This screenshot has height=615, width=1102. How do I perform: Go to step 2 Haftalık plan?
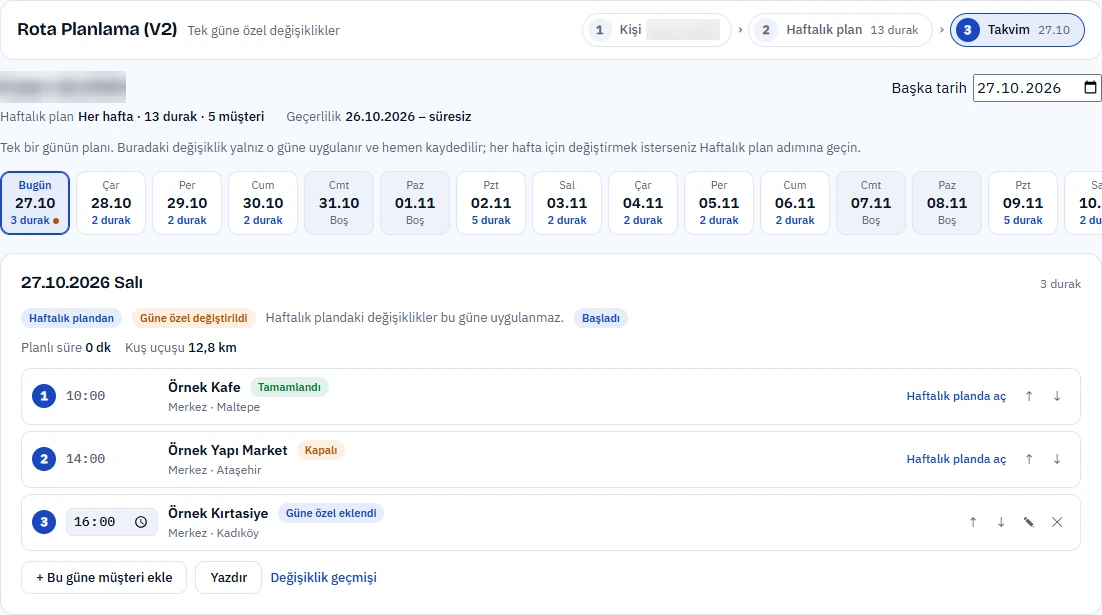tap(840, 30)
